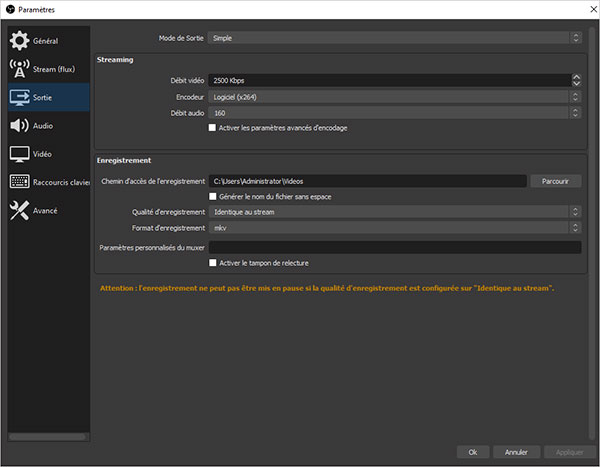This screenshot has width=600, height=467.
Task: Select the Sortie output icon
Action: coord(19,97)
